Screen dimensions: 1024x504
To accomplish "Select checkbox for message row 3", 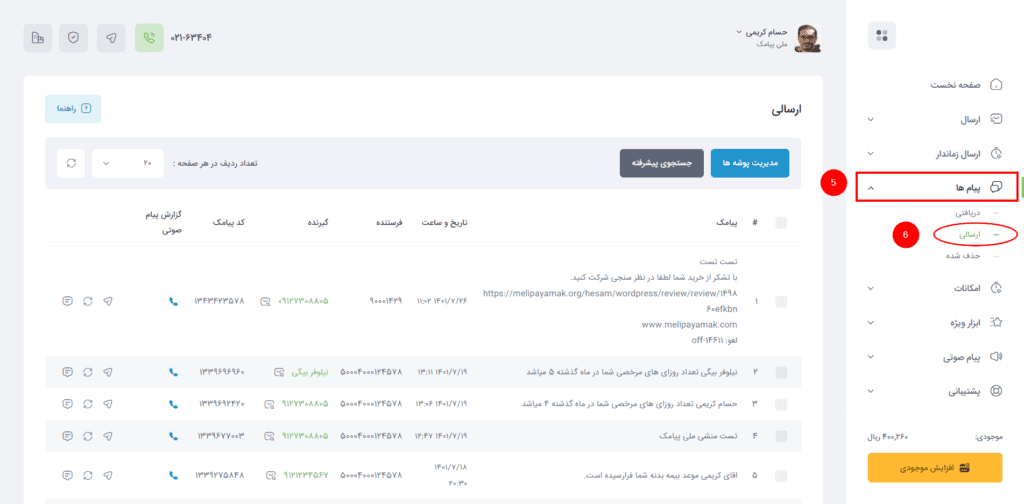I will pos(781,404).
